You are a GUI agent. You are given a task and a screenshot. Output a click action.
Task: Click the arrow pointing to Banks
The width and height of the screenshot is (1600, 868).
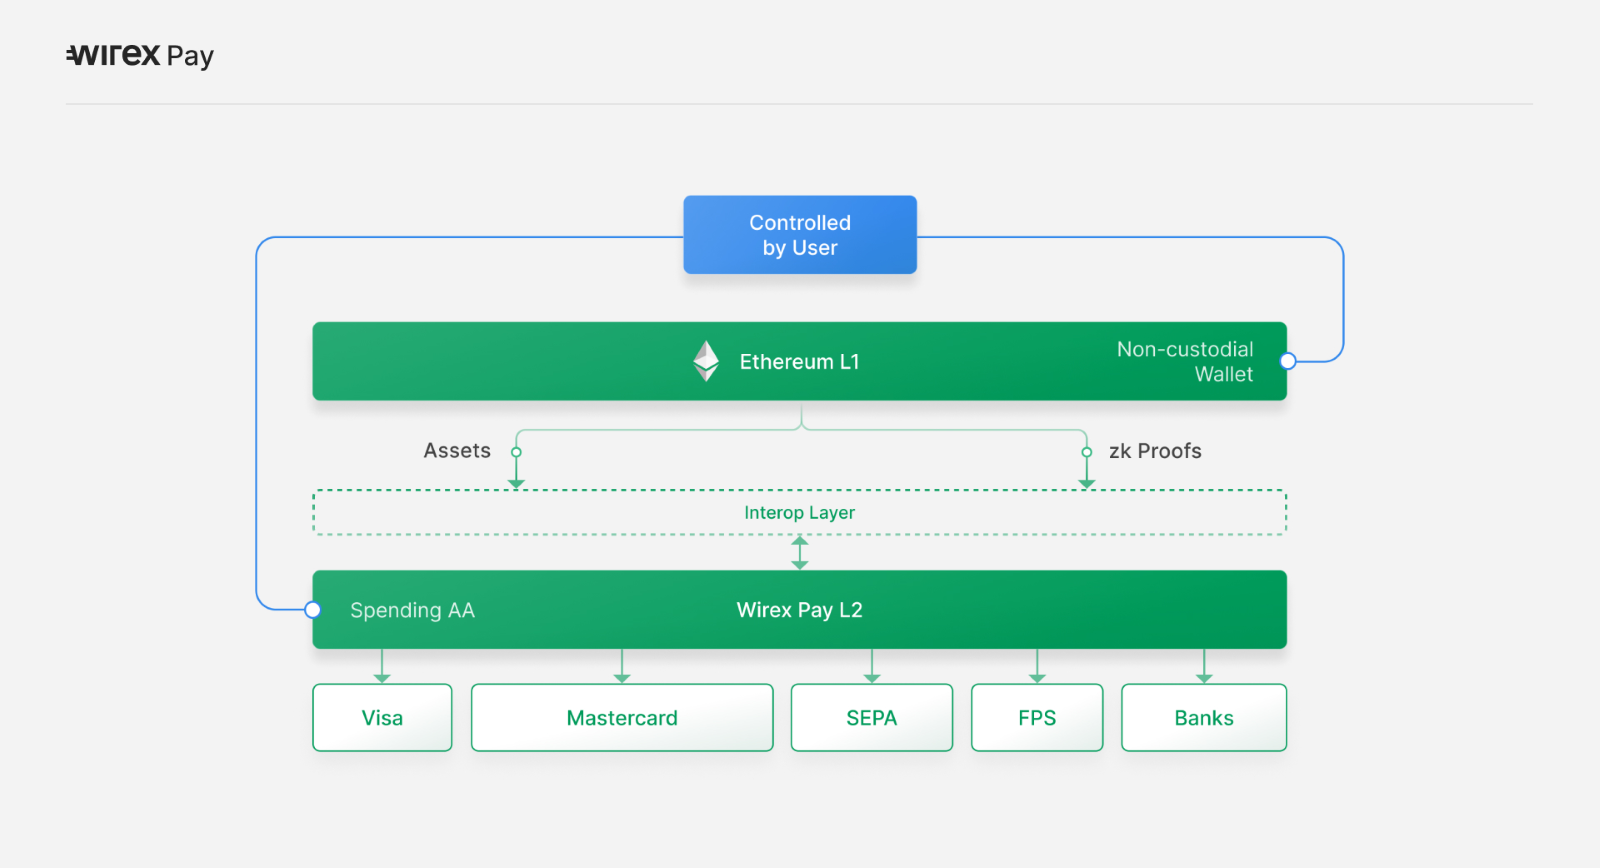coord(1204,666)
